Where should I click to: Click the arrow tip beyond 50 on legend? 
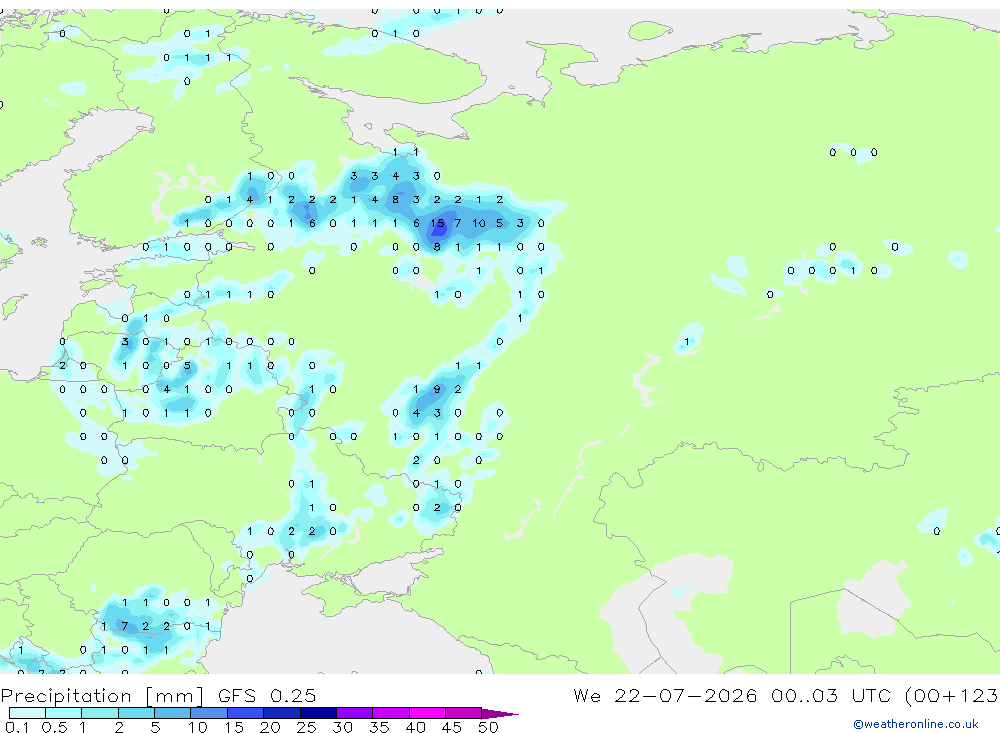coord(501,713)
